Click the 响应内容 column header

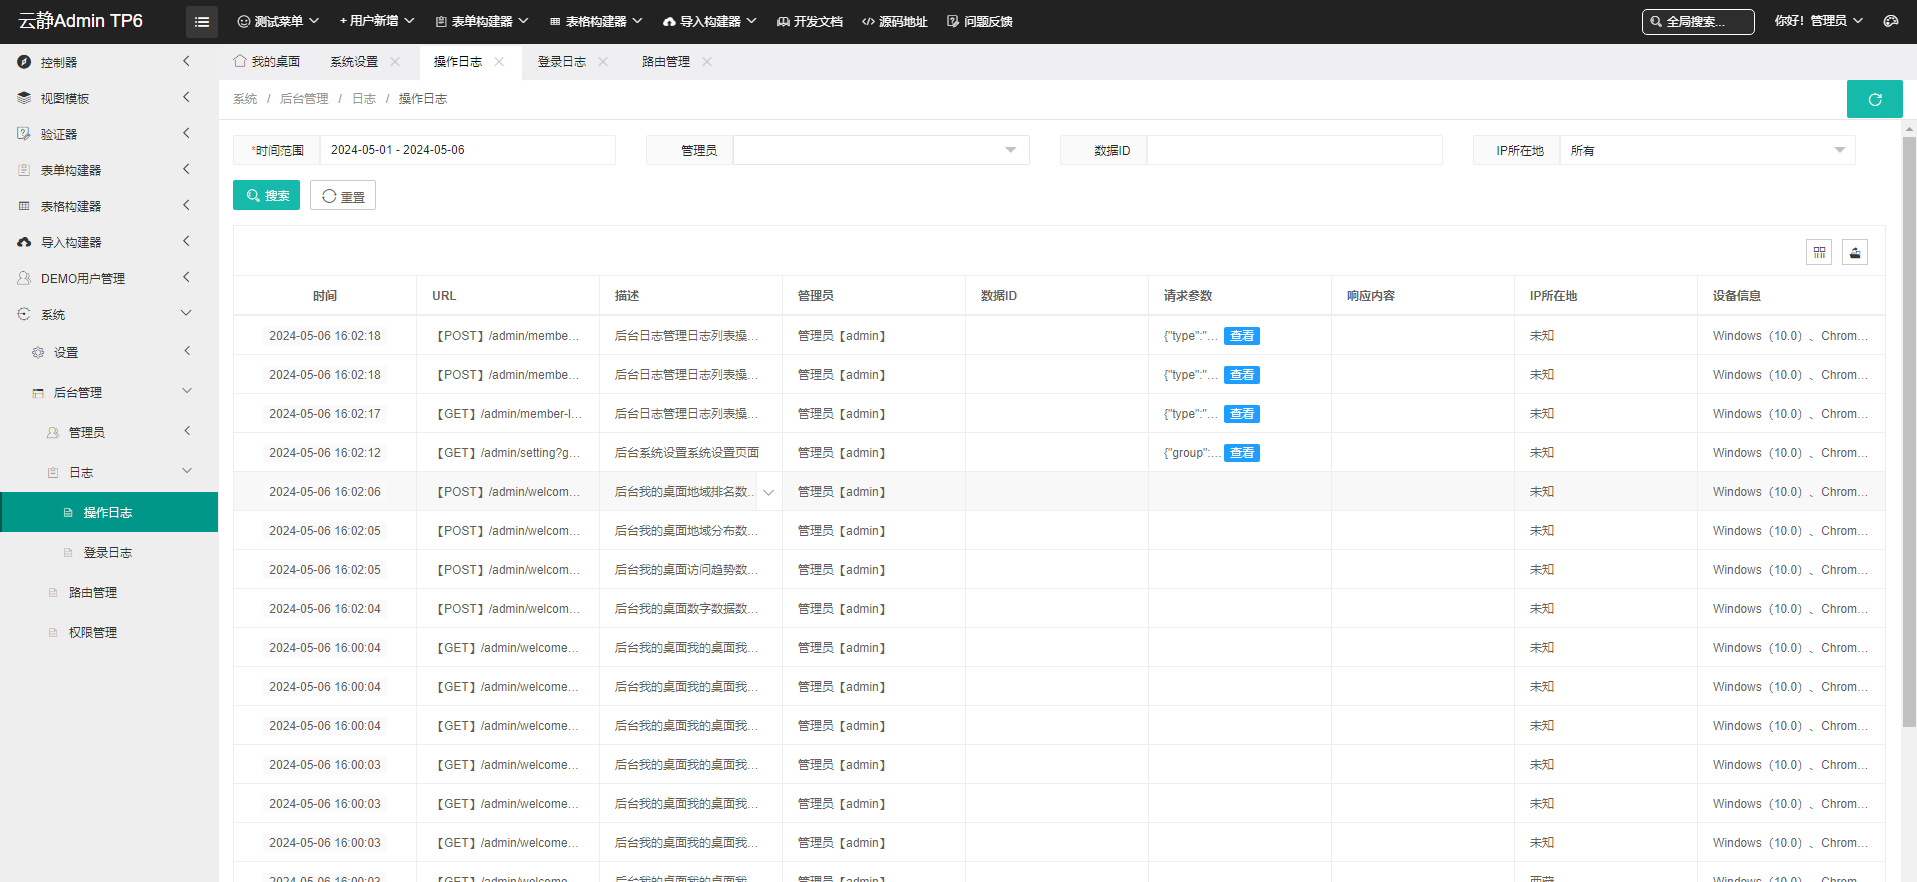(1423, 296)
